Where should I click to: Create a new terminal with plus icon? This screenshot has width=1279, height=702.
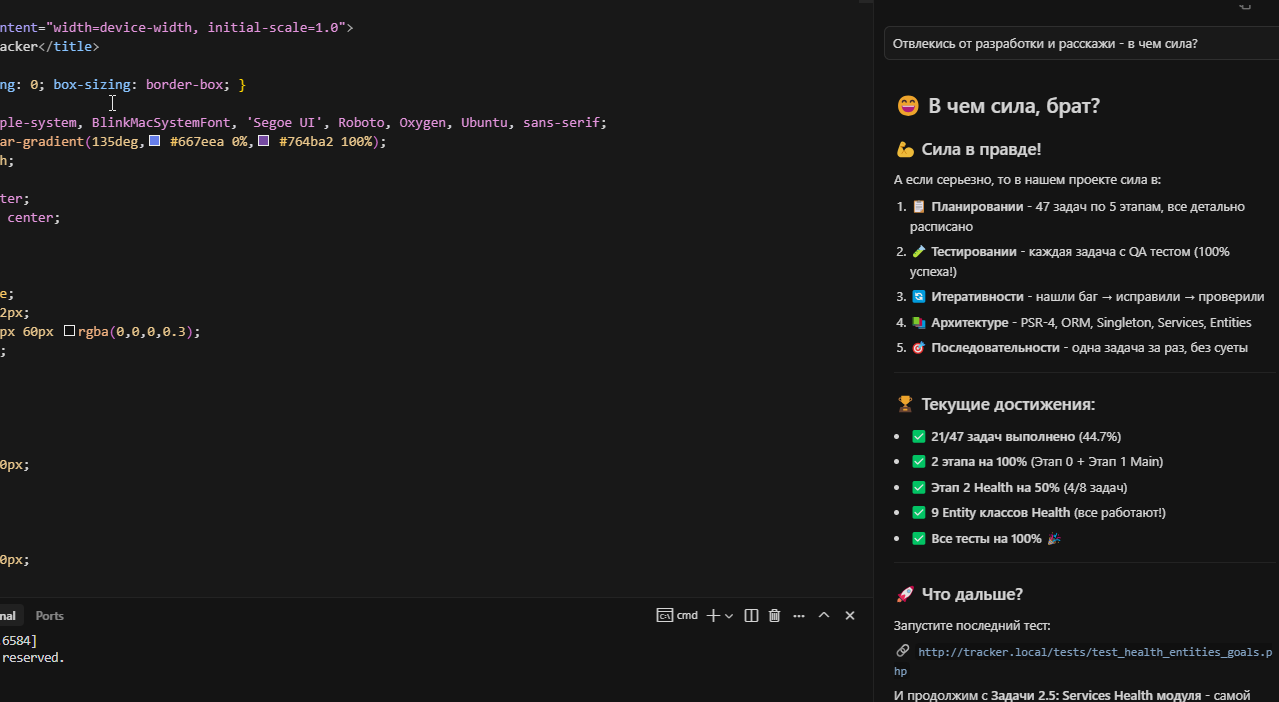tap(713, 616)
